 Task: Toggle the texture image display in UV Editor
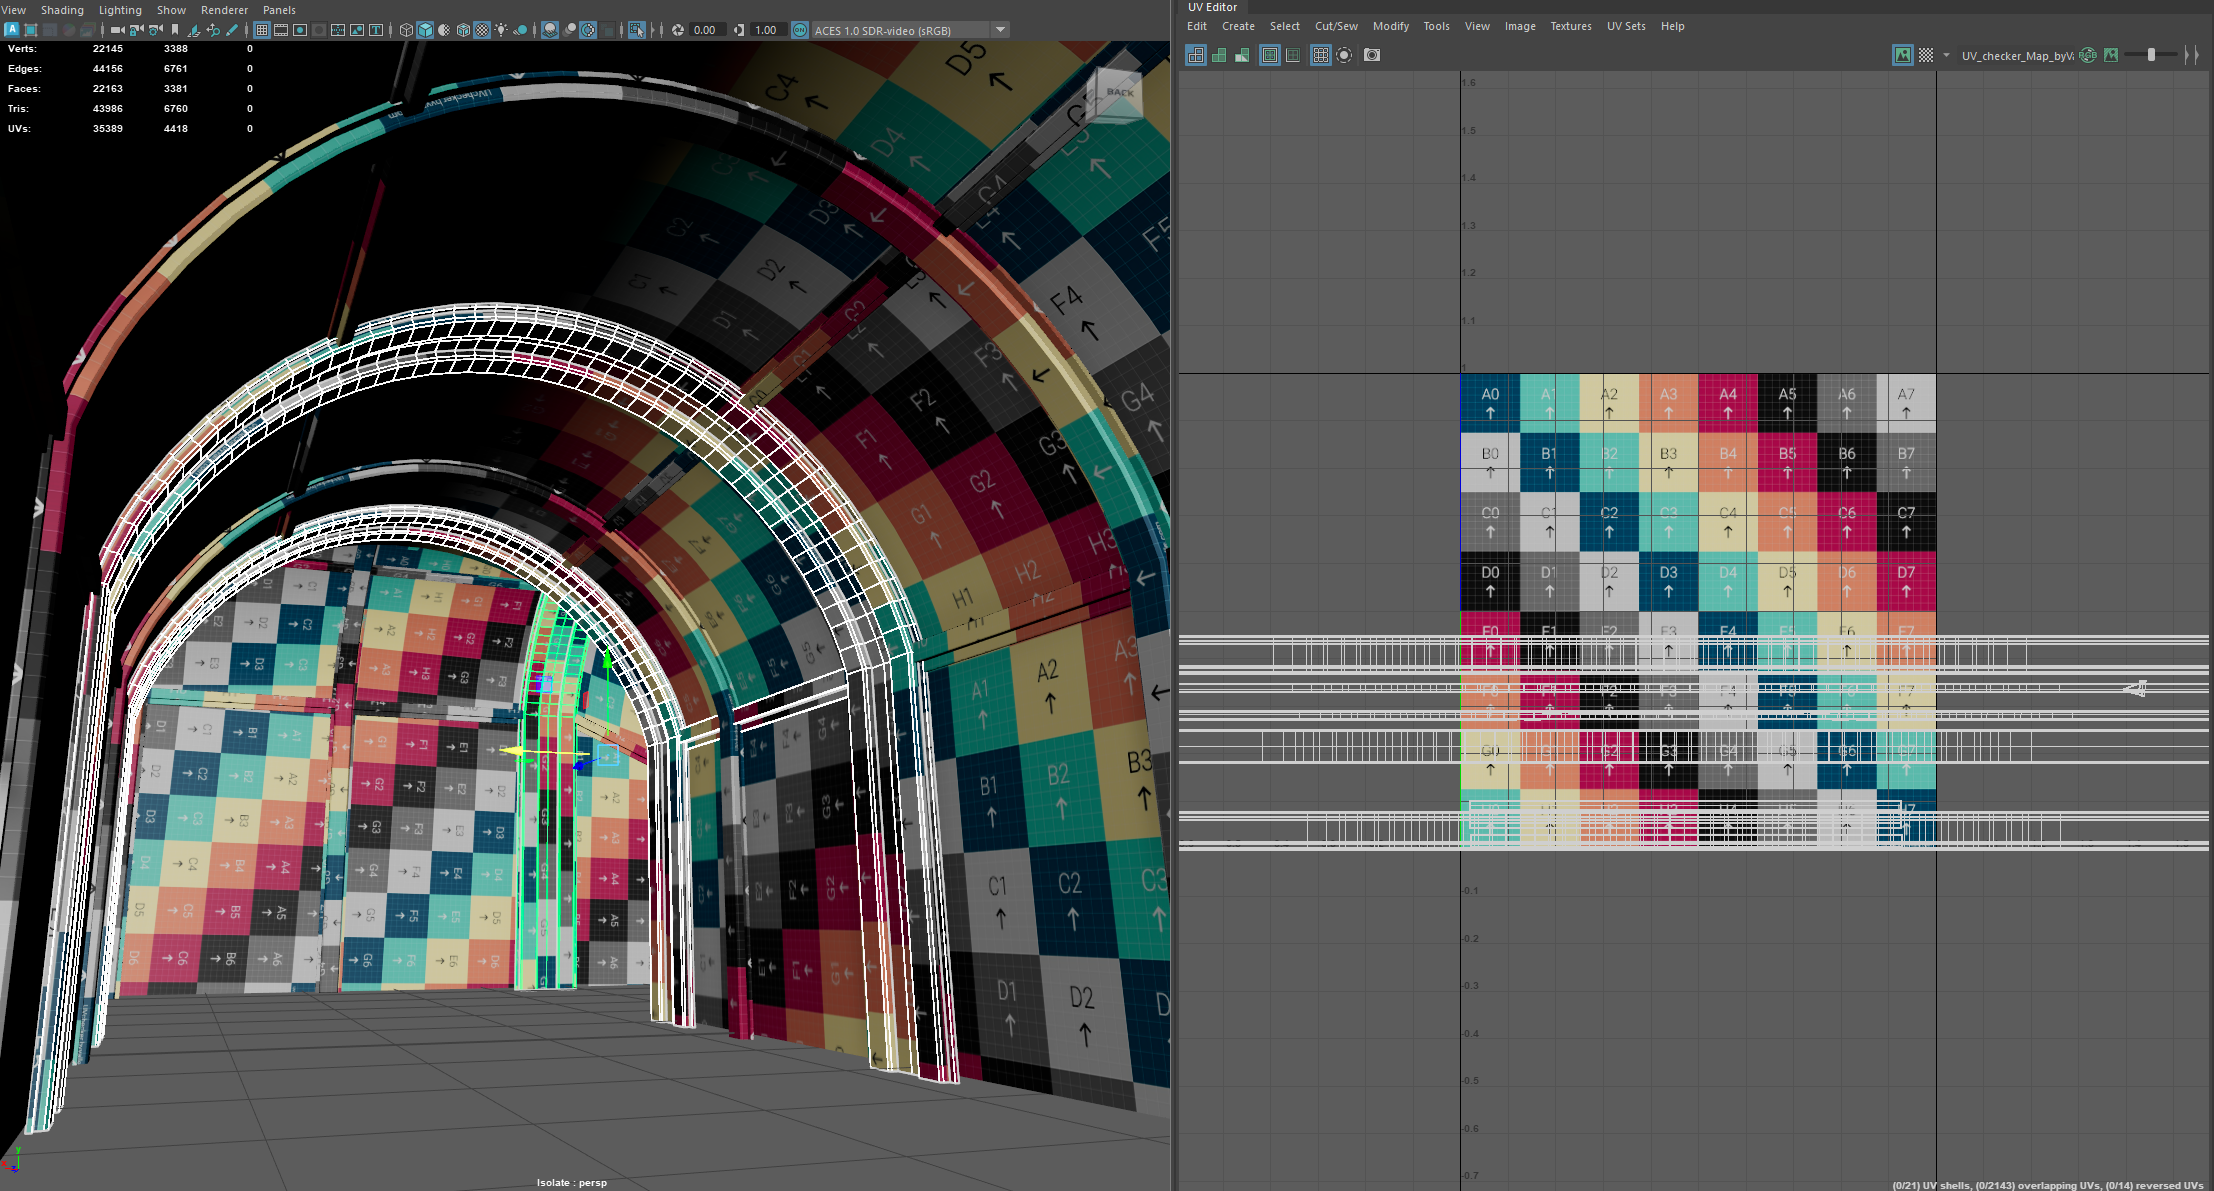(x=1902, y=55)
